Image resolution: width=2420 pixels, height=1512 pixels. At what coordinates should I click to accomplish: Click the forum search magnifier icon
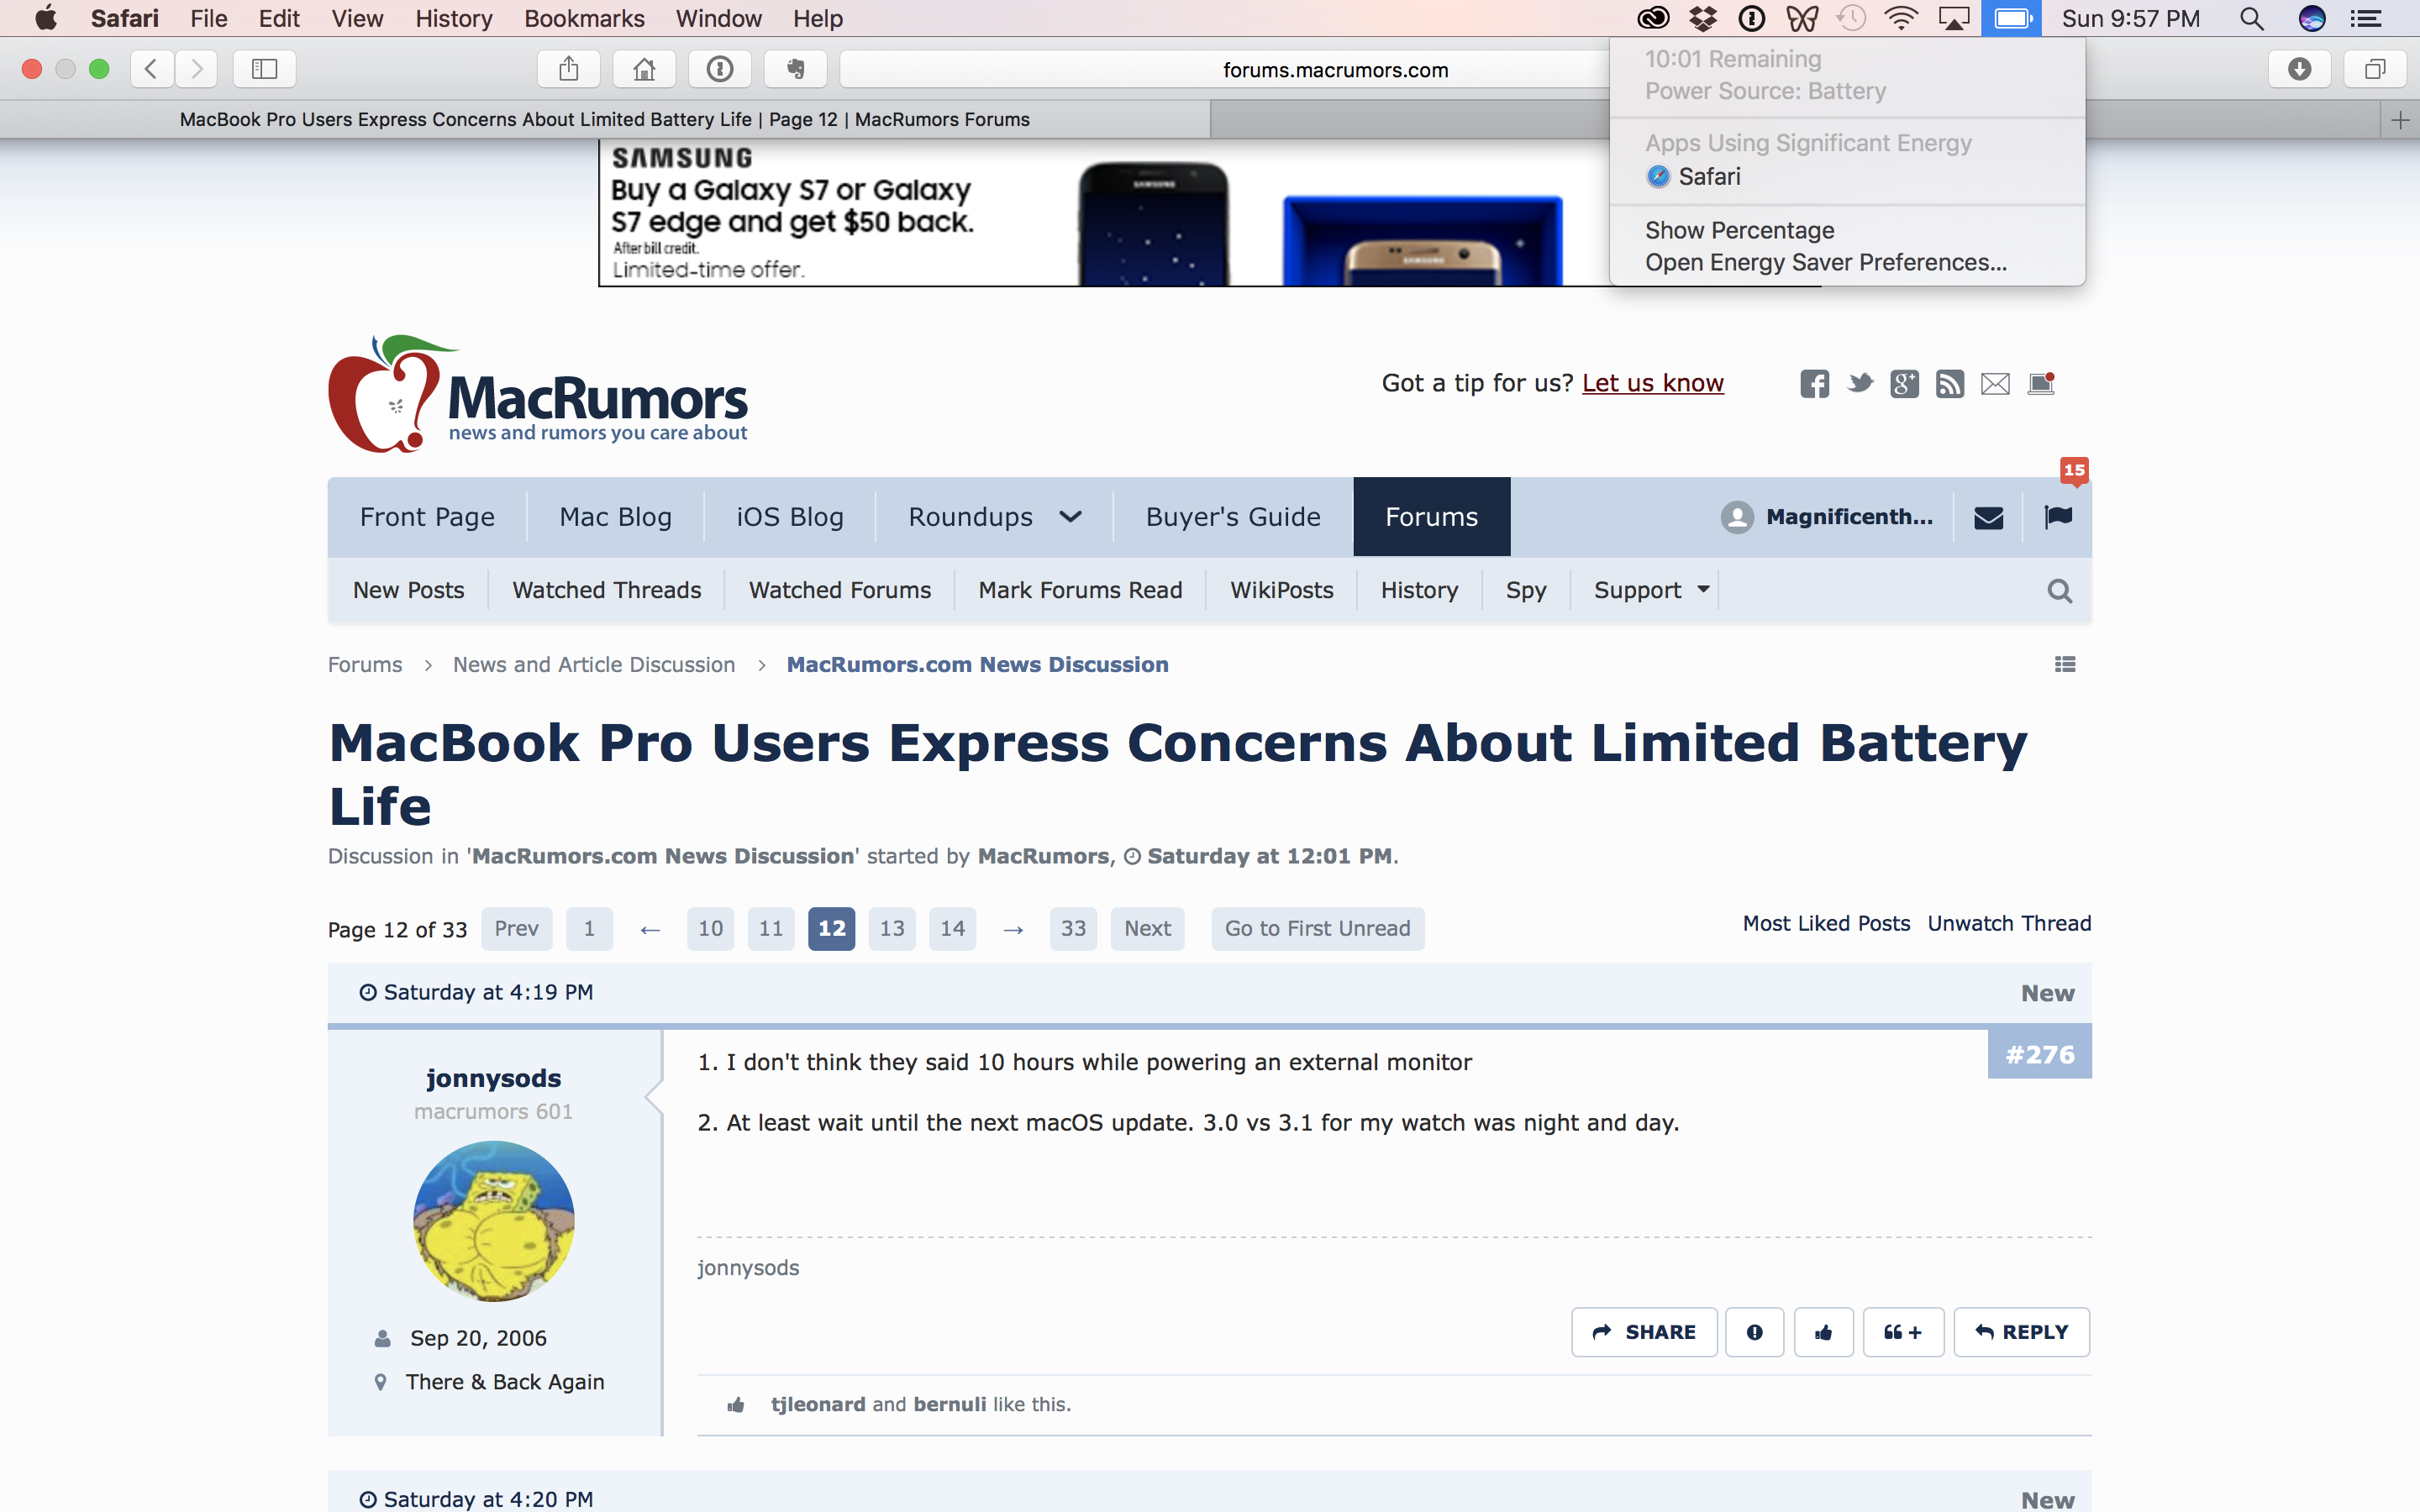(2059, 591)
